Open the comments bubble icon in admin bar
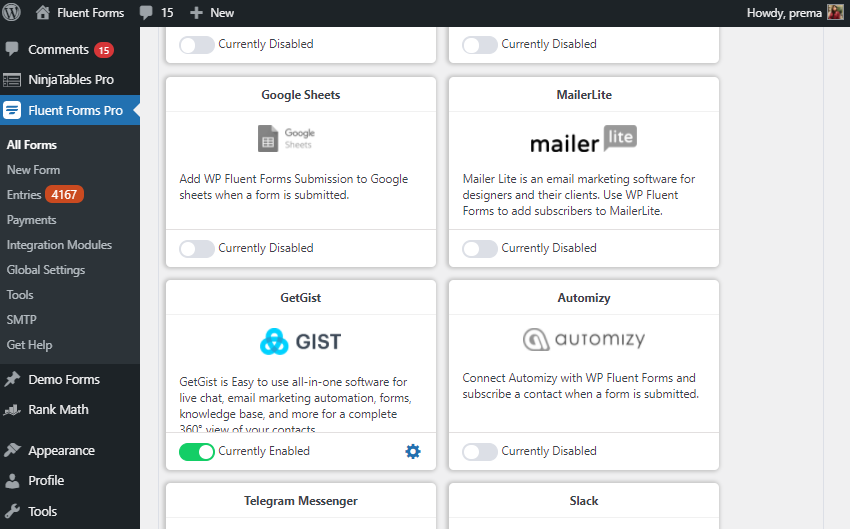850x529 pixels. pyautogui.click(x=146, y=13)
